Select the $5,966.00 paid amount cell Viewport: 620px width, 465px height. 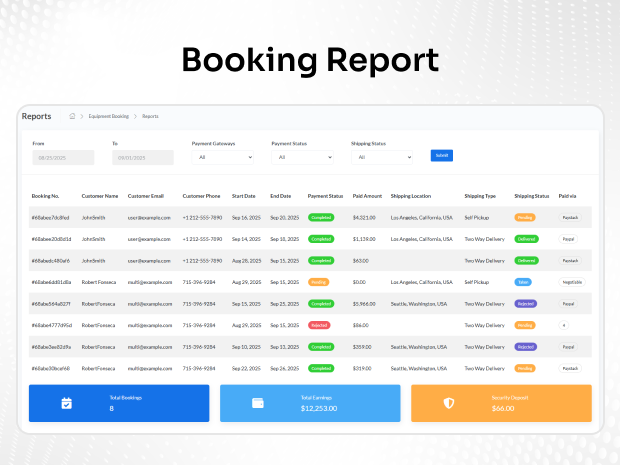364,304
